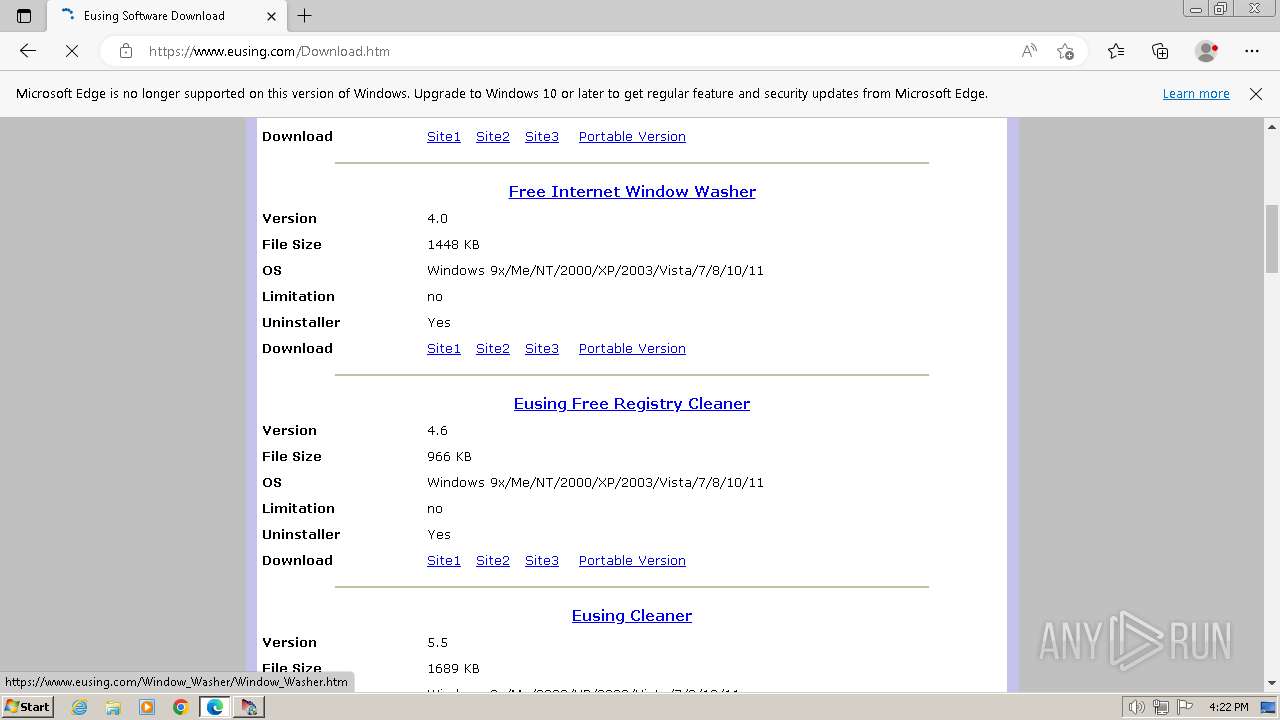
Task: Download Window Washer from Site3
Action: [542, 349]
